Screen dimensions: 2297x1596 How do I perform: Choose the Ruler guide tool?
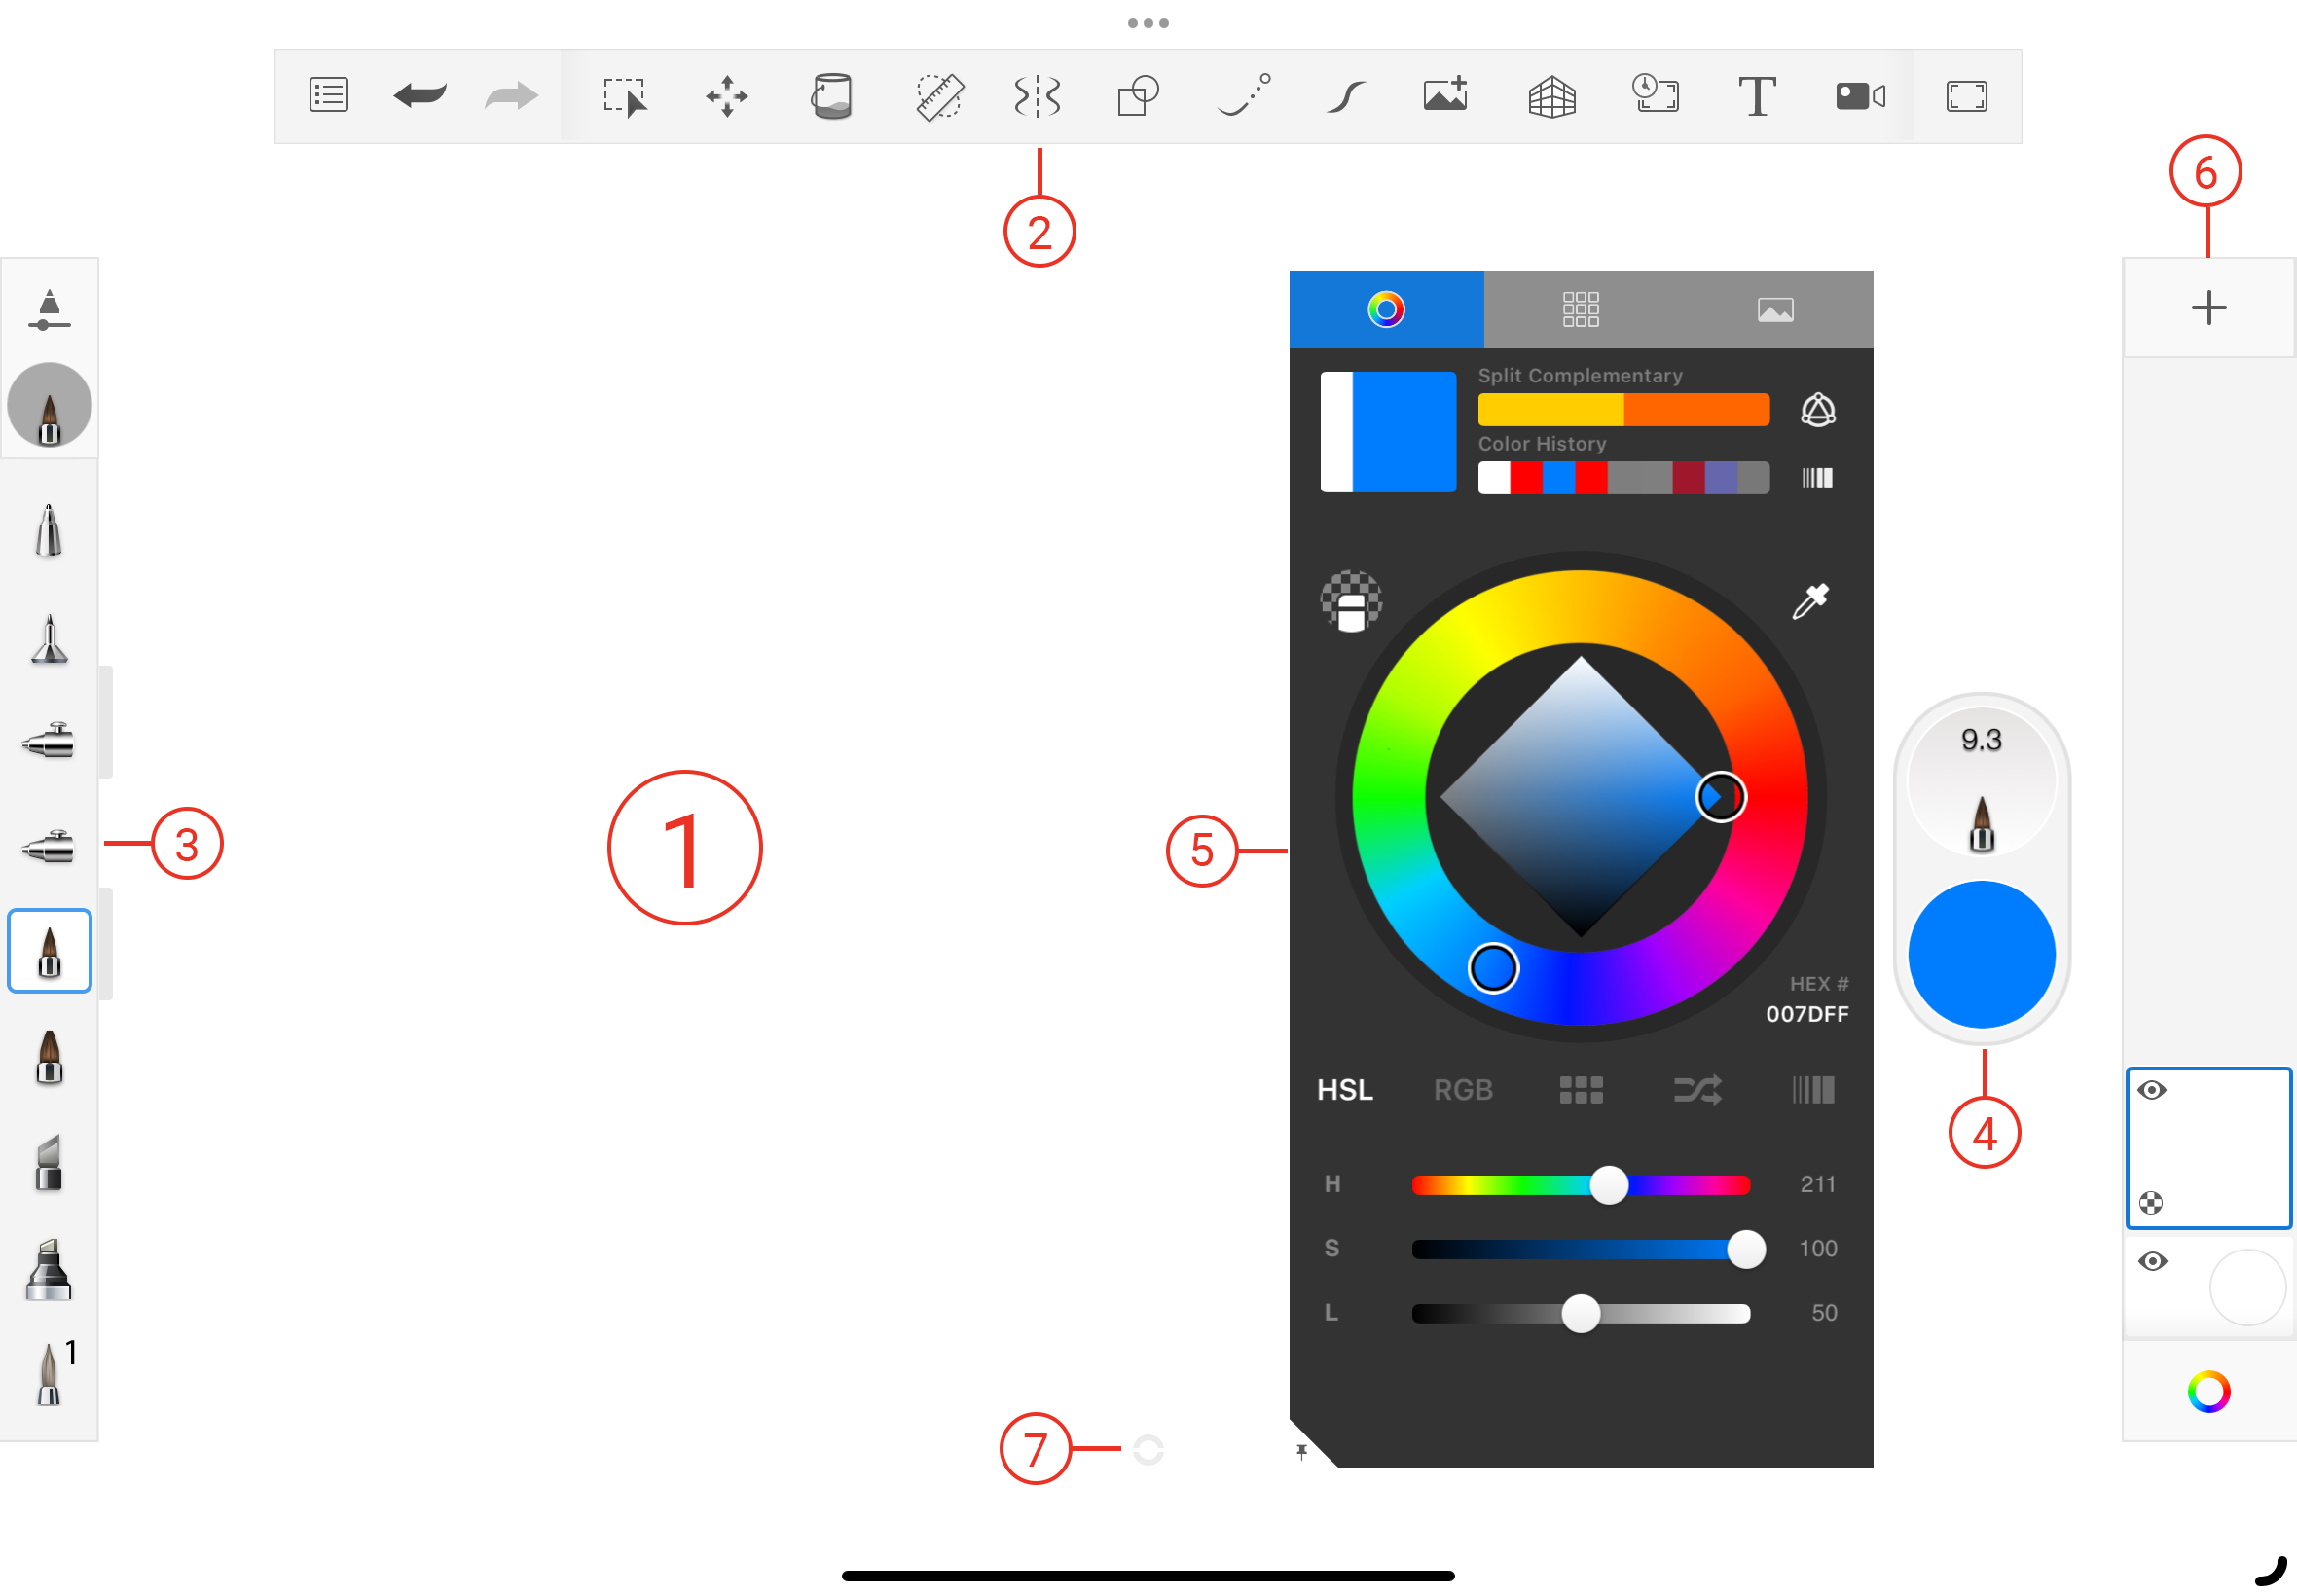pos(939,97)
